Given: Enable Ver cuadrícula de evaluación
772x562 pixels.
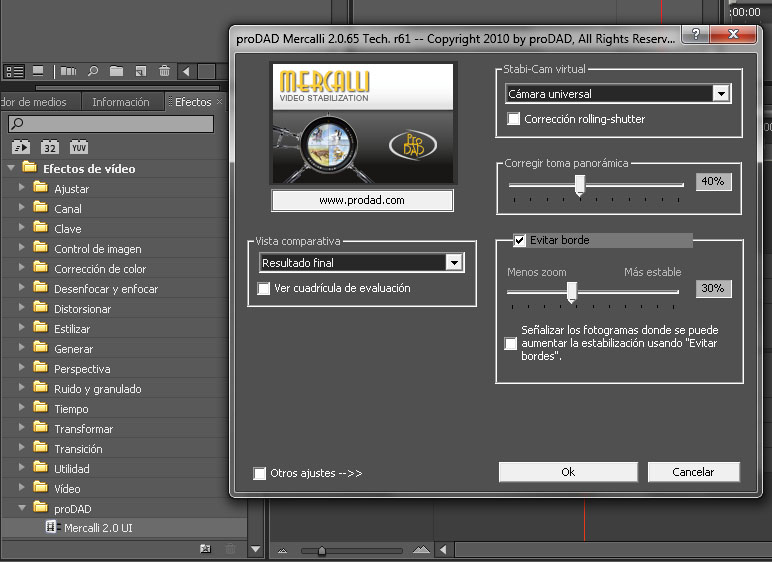Looking at the screenshot, I should point(263,288).
